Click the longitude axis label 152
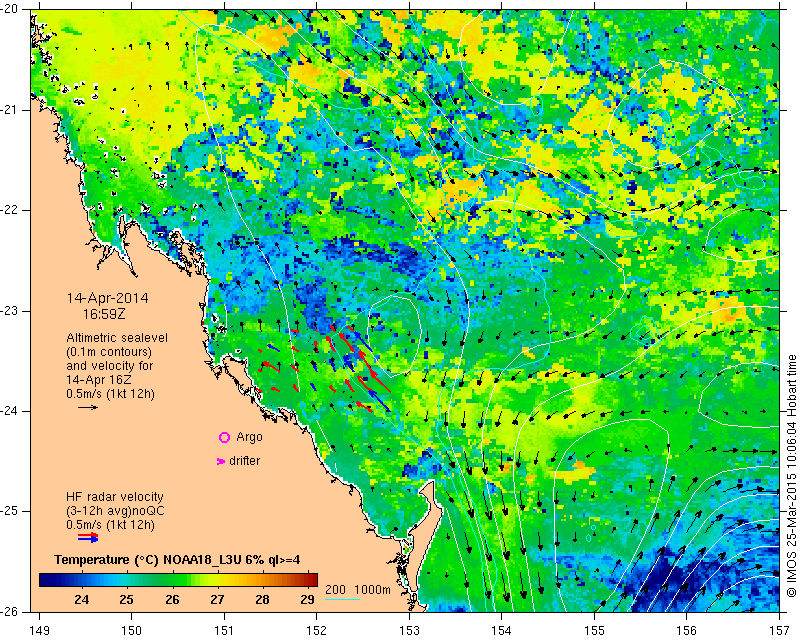800x640 pixels. tap(316, 631)
